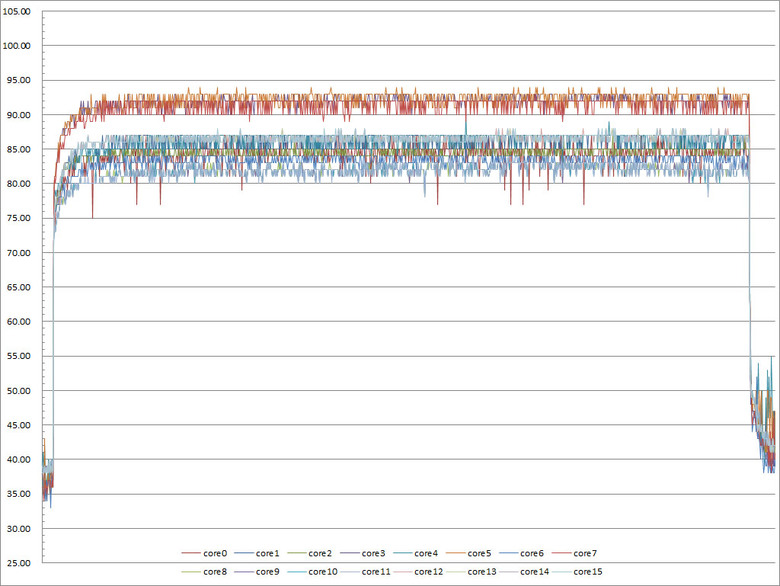The width and height of the screenshot is (780, 586).
Task: Select the core3 legend entry
Action: [x=363, y=553]
